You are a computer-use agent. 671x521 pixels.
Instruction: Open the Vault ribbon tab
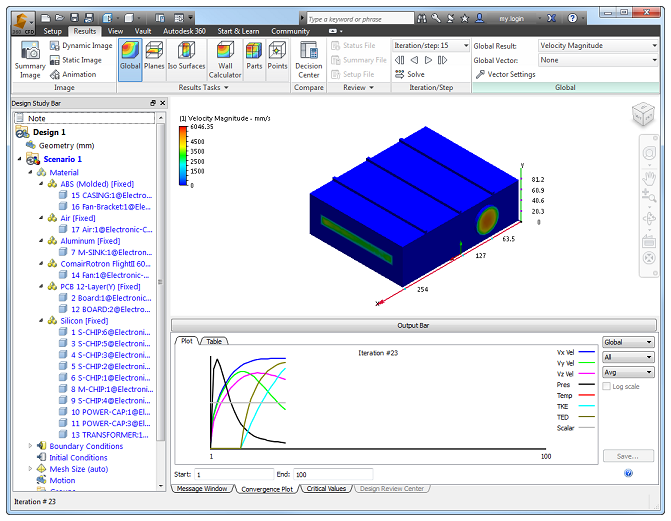click(x=143, y=31)
